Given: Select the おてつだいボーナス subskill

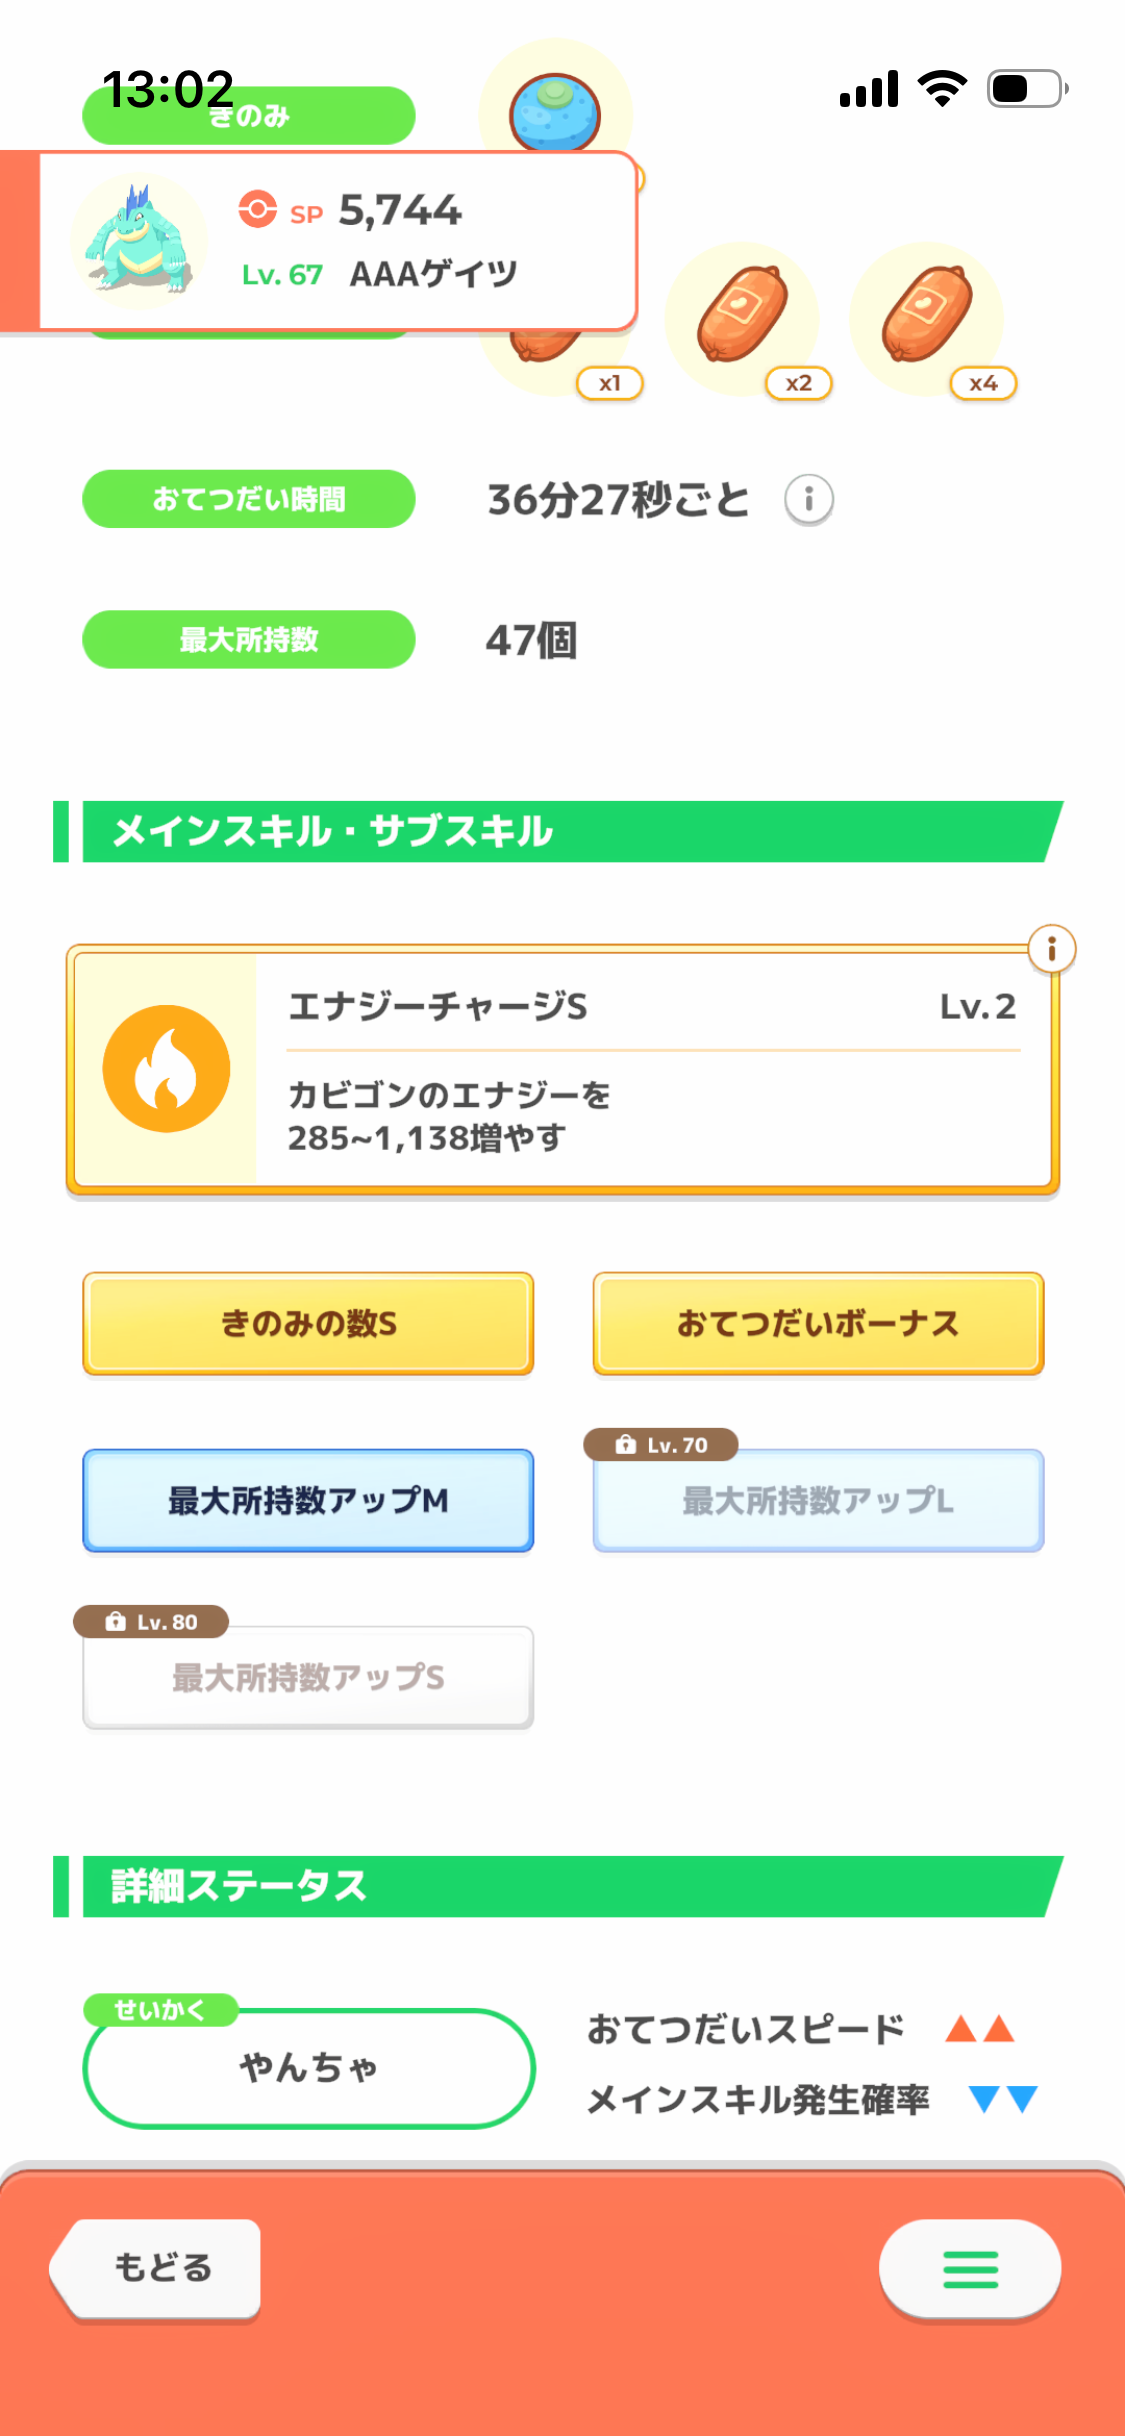Looking at the screenshot, I should coord(818,1324).
